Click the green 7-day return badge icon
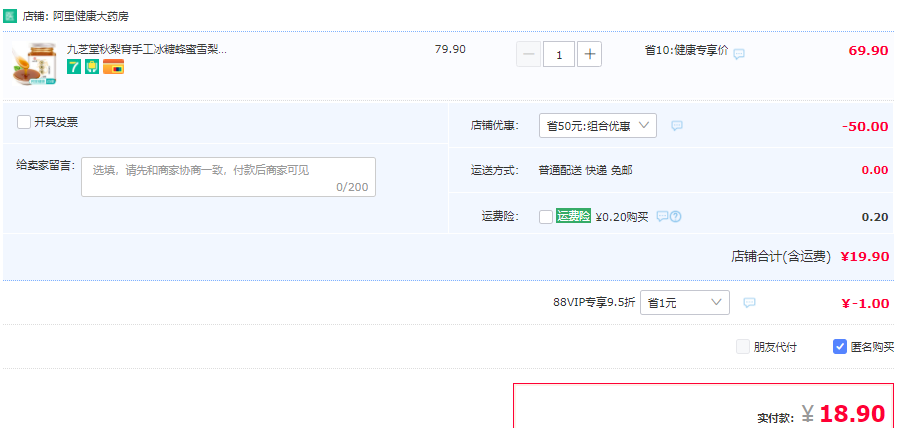The image size is (897, 428). (74, 67)
